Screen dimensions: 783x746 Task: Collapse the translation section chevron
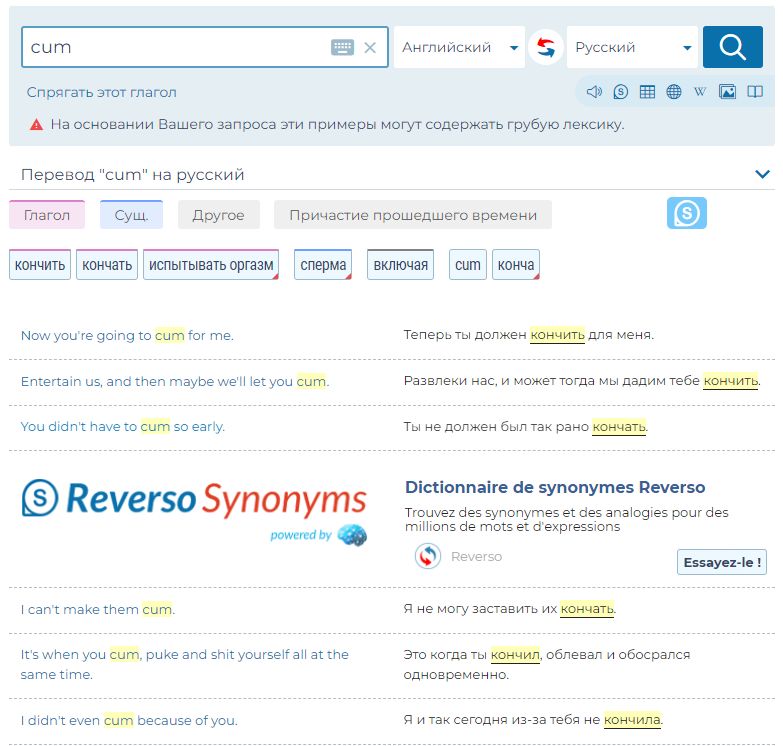(763, 174)
